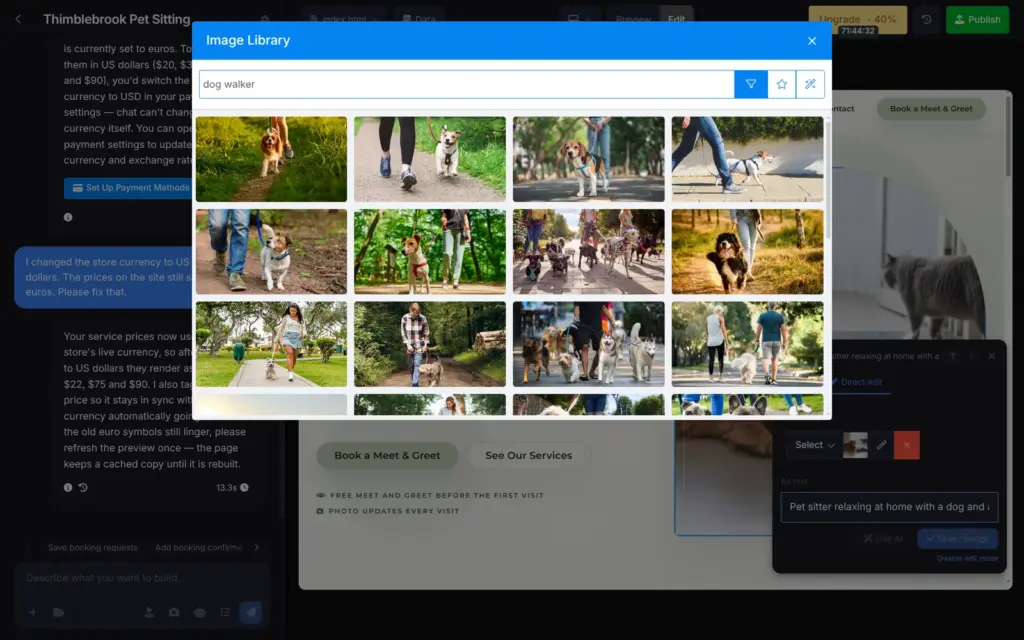Open the Upgrade 40% offer button
The image size is (1024, 640).
coord(857,20)
